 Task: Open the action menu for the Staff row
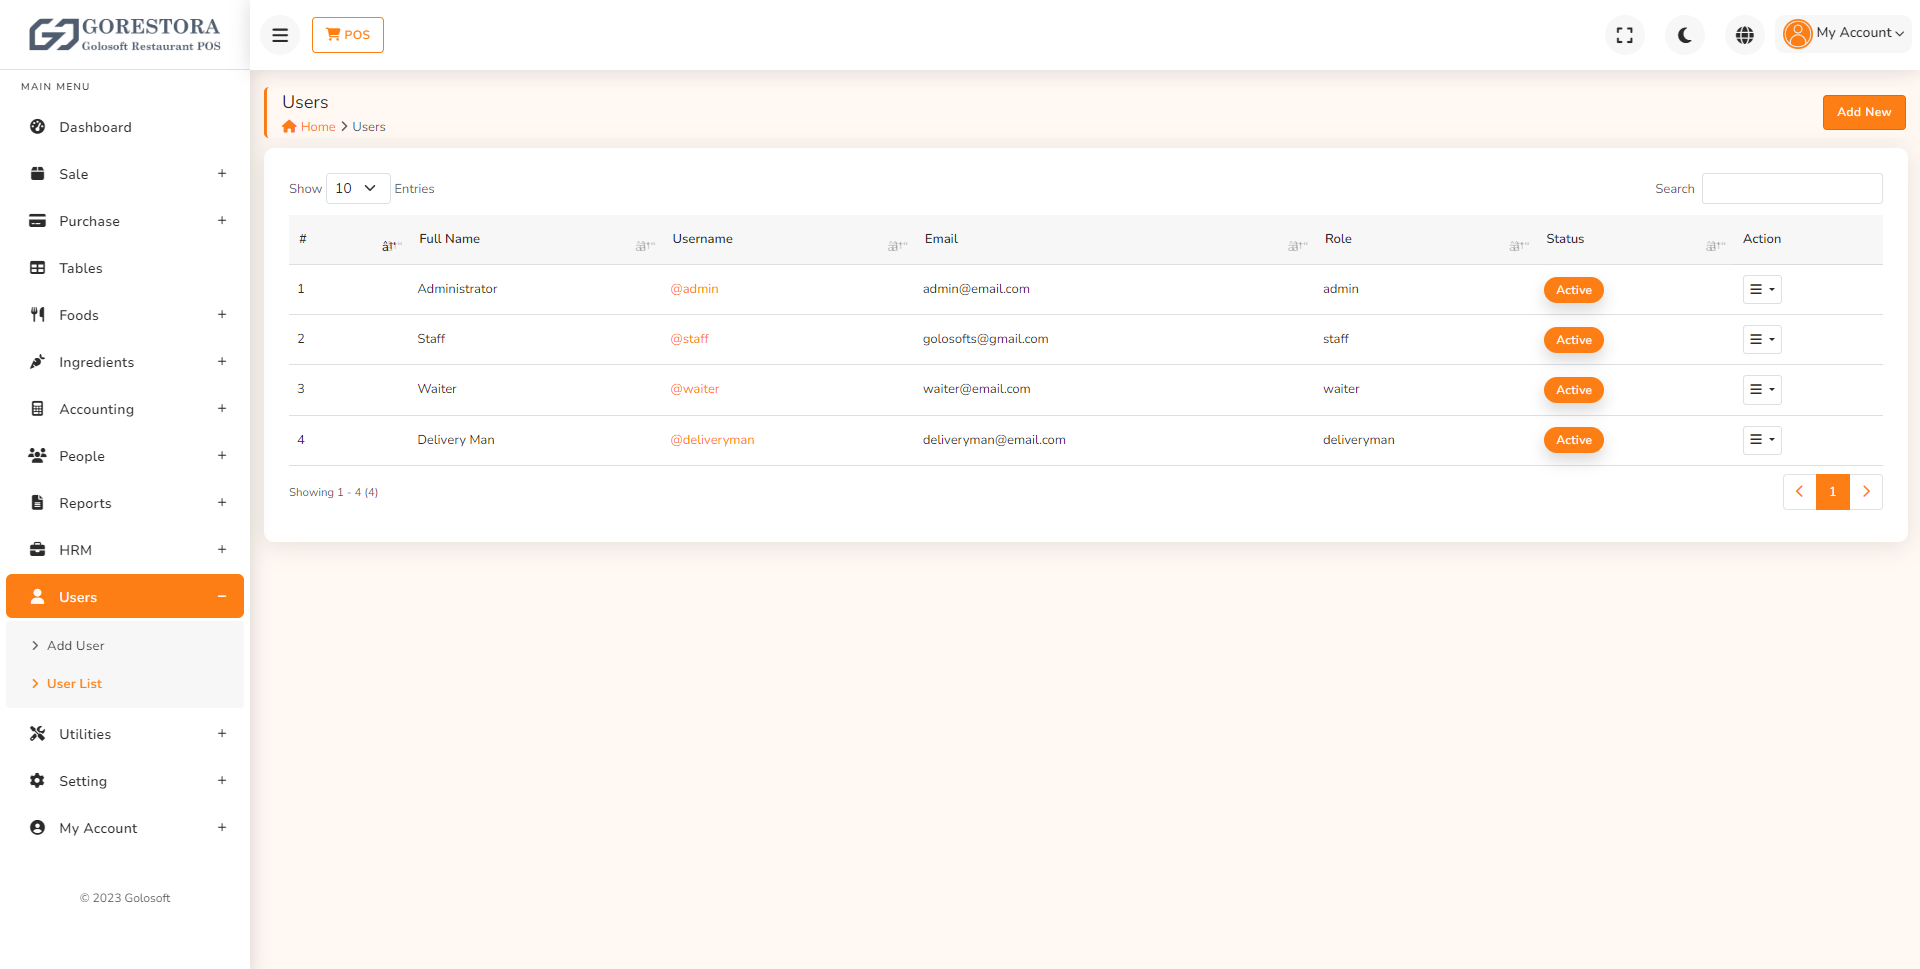tap(1761, 339)
